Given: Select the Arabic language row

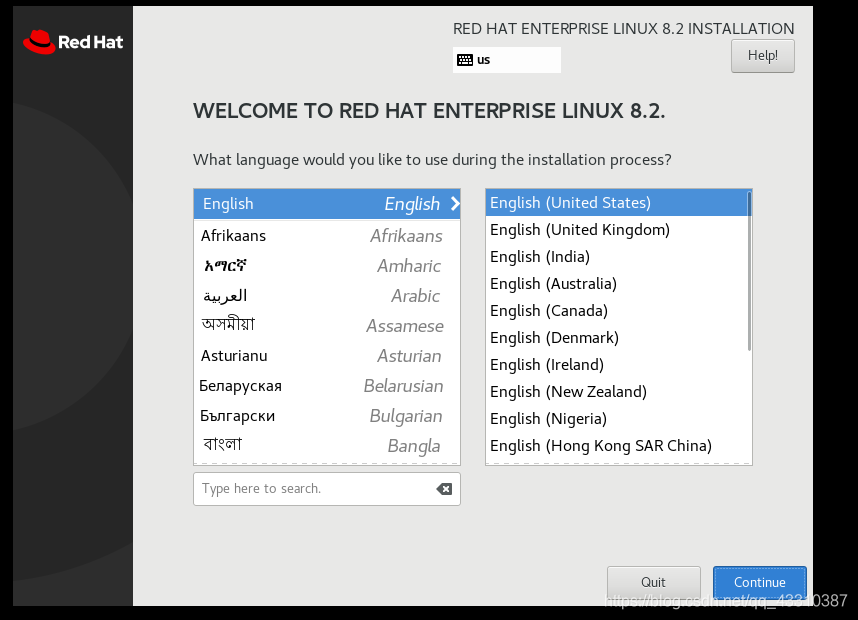Looking at the screenshot, I should (x=327, y=296).
